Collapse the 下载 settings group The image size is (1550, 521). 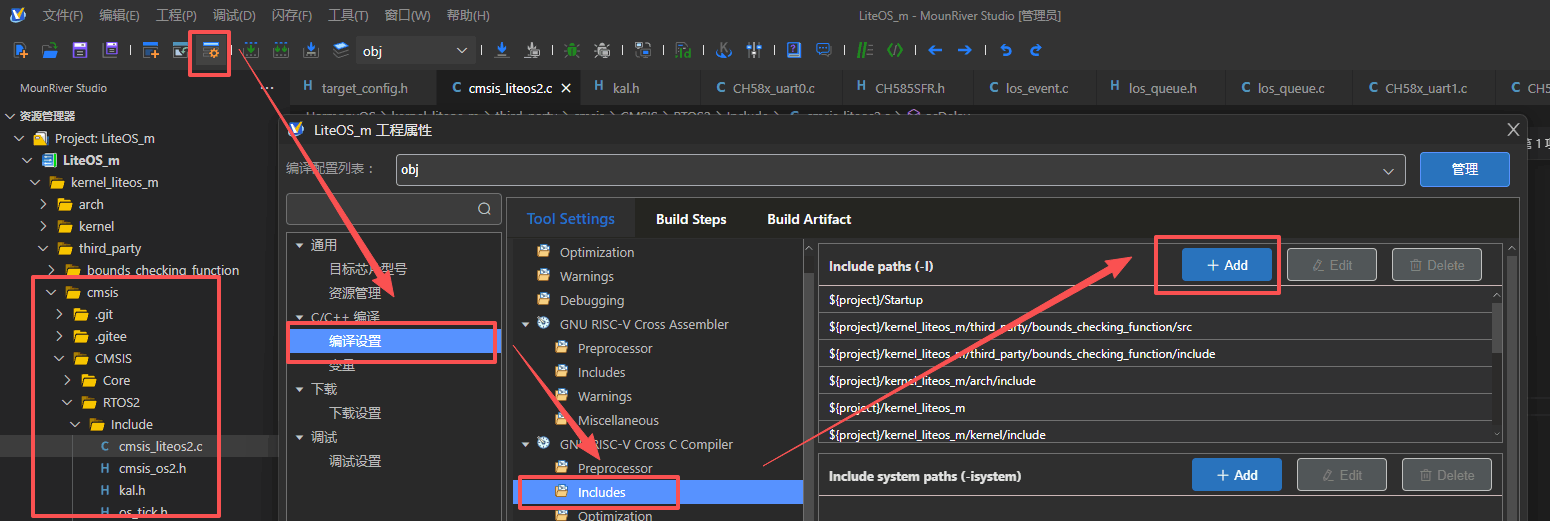point(299,389)
